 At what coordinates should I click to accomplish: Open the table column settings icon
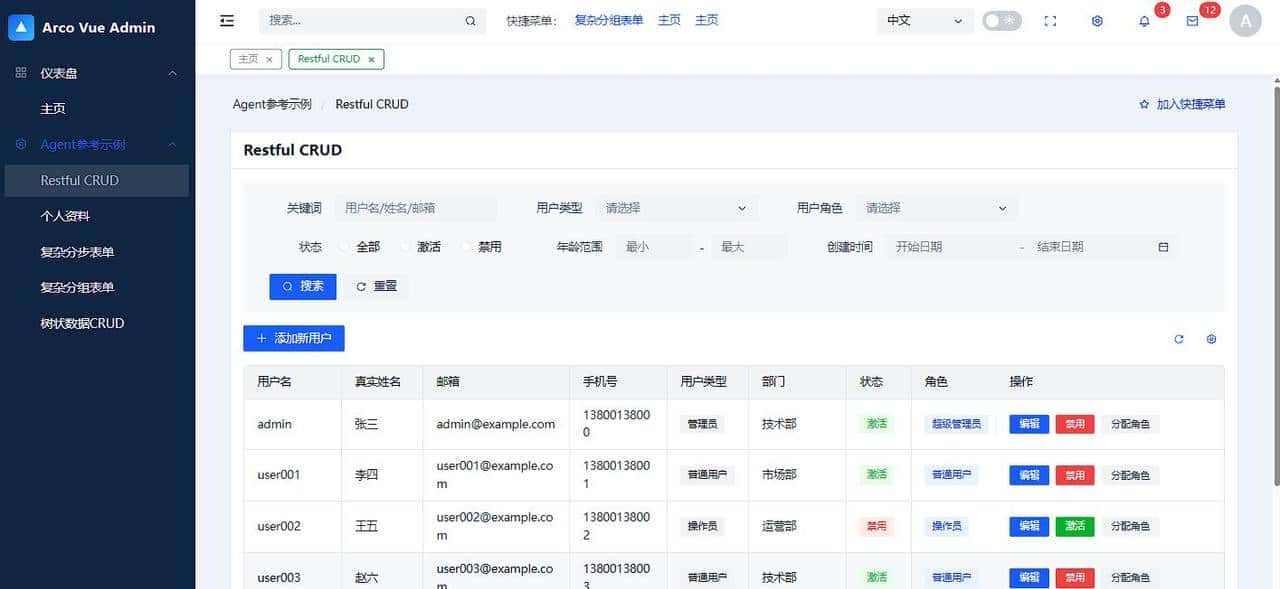(x=1211, y=339)
